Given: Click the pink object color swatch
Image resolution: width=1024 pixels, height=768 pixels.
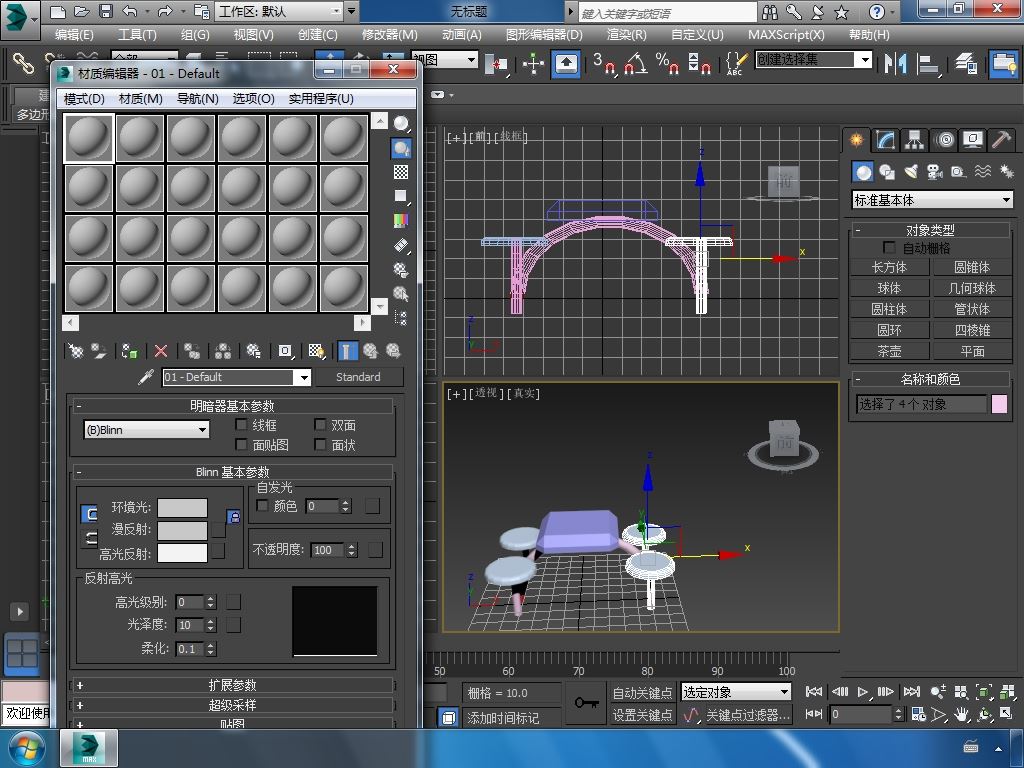Looking at the screenshot, I should pos(999,404).
